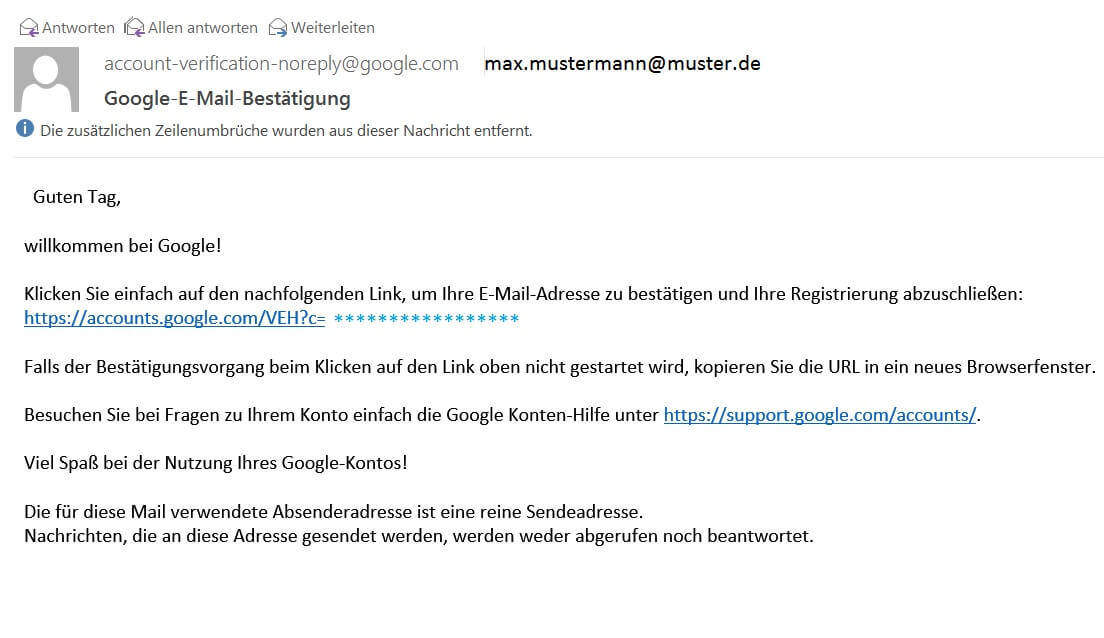This screenshot has height=638, width=1104.
Task: Click the line starting "Nachrichten, die an diese Adresse"
Action: click(419, 536)
